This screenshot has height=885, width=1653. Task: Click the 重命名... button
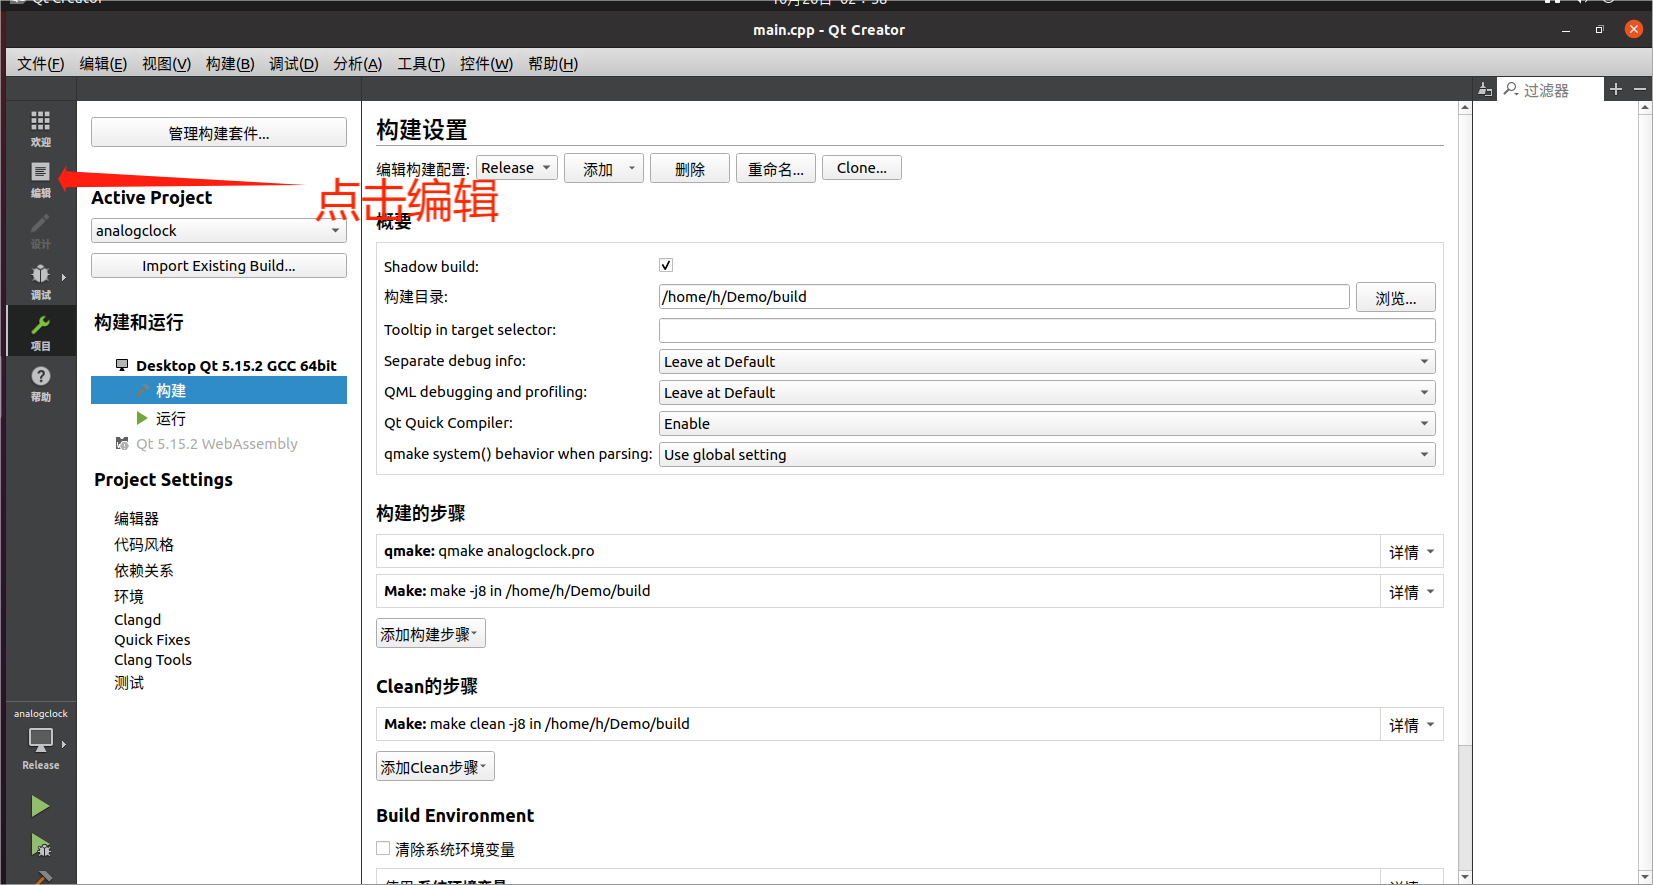coord(776,169)
